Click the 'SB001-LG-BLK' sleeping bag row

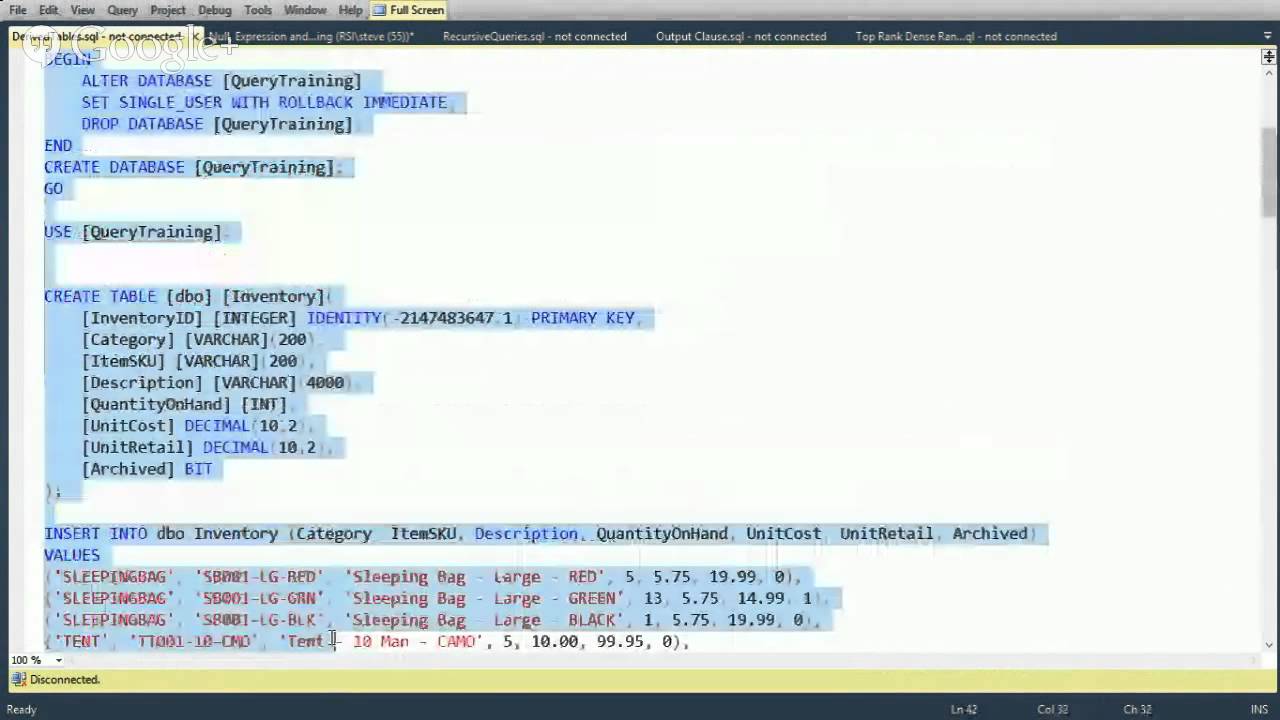point(432,620)
